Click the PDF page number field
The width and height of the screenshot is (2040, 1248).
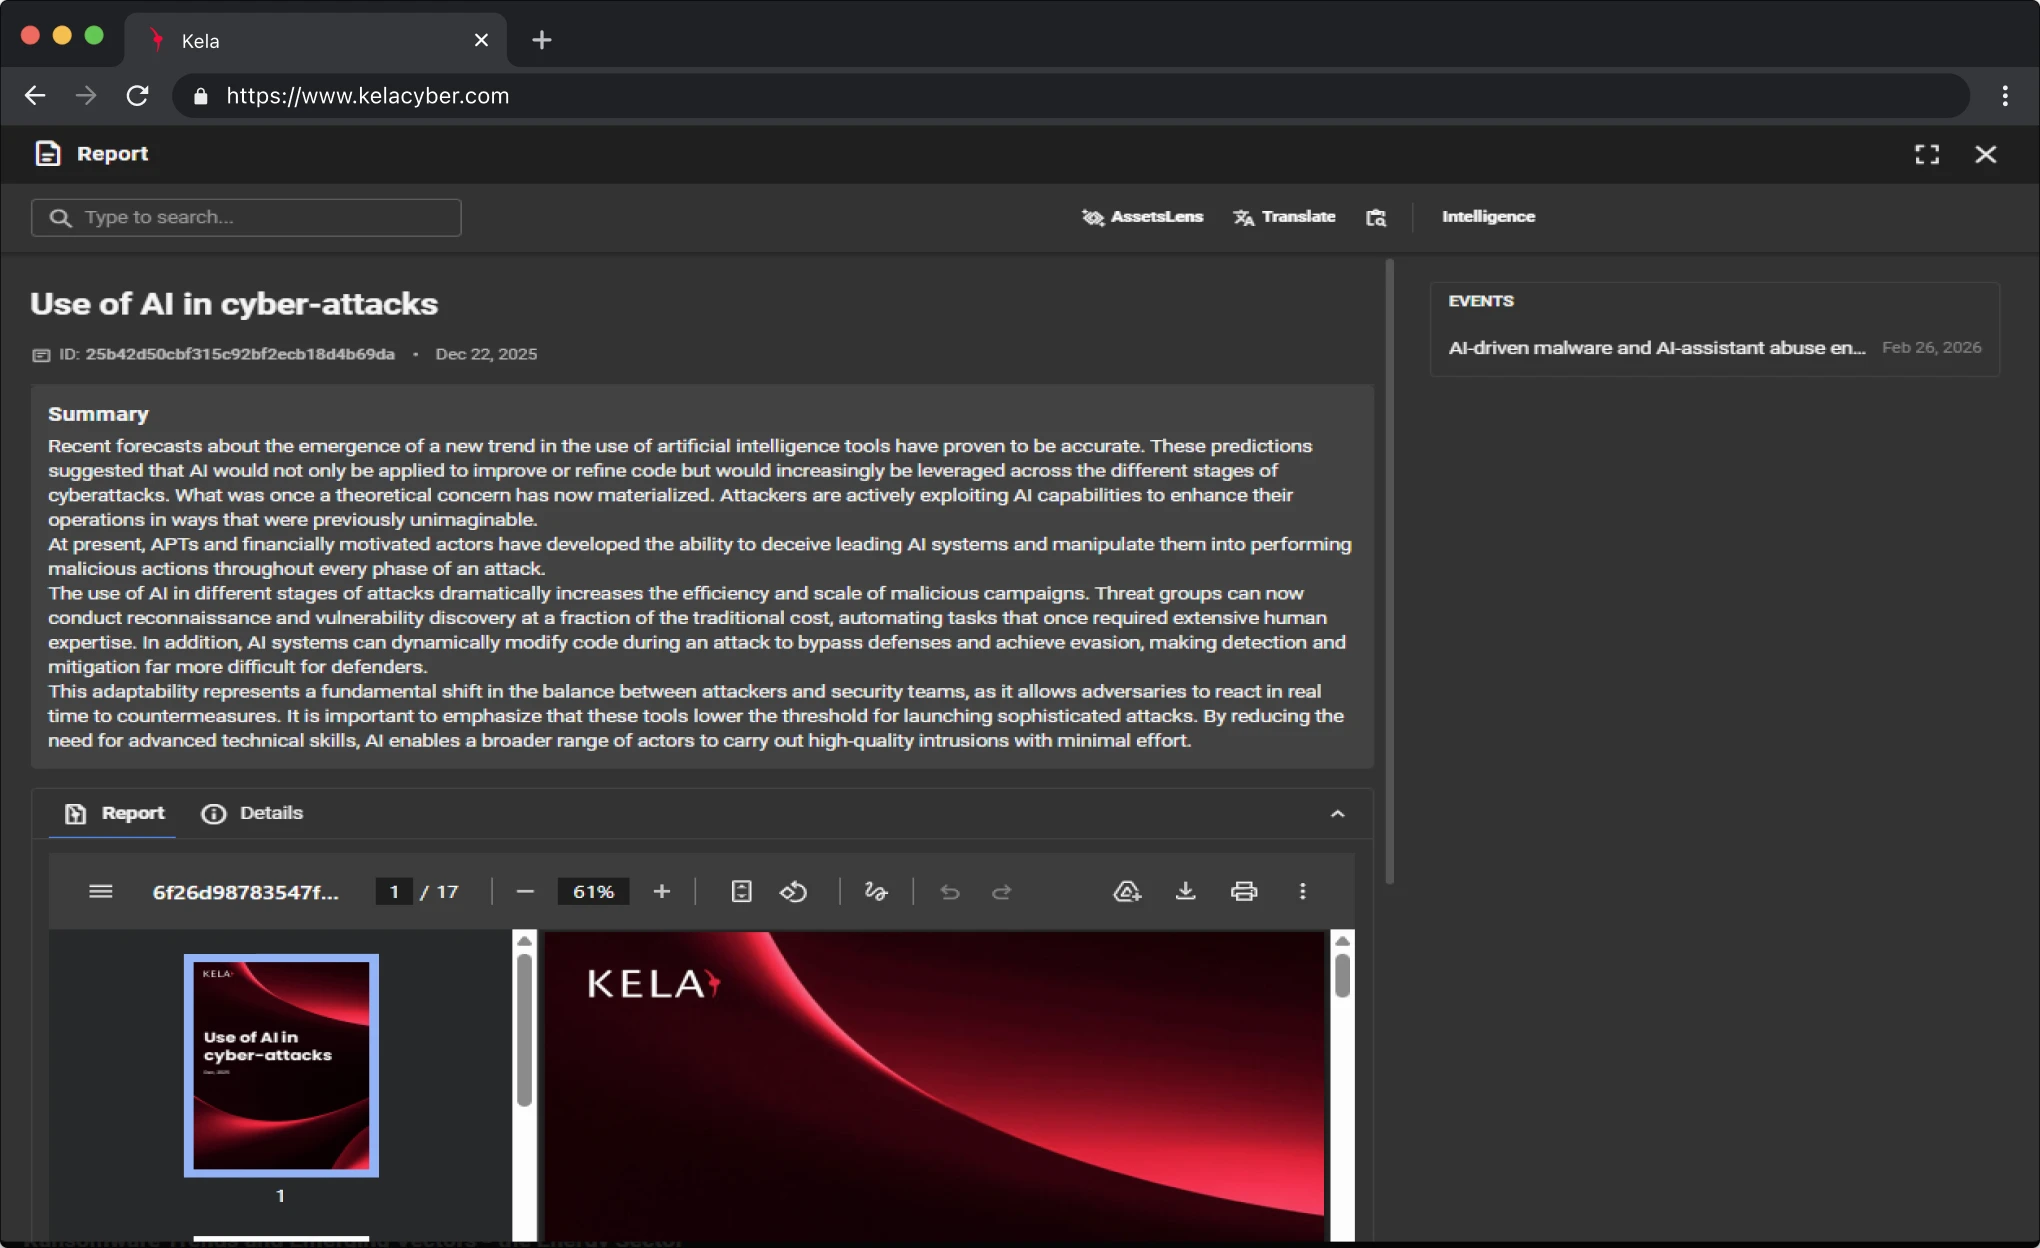point(394,891)
